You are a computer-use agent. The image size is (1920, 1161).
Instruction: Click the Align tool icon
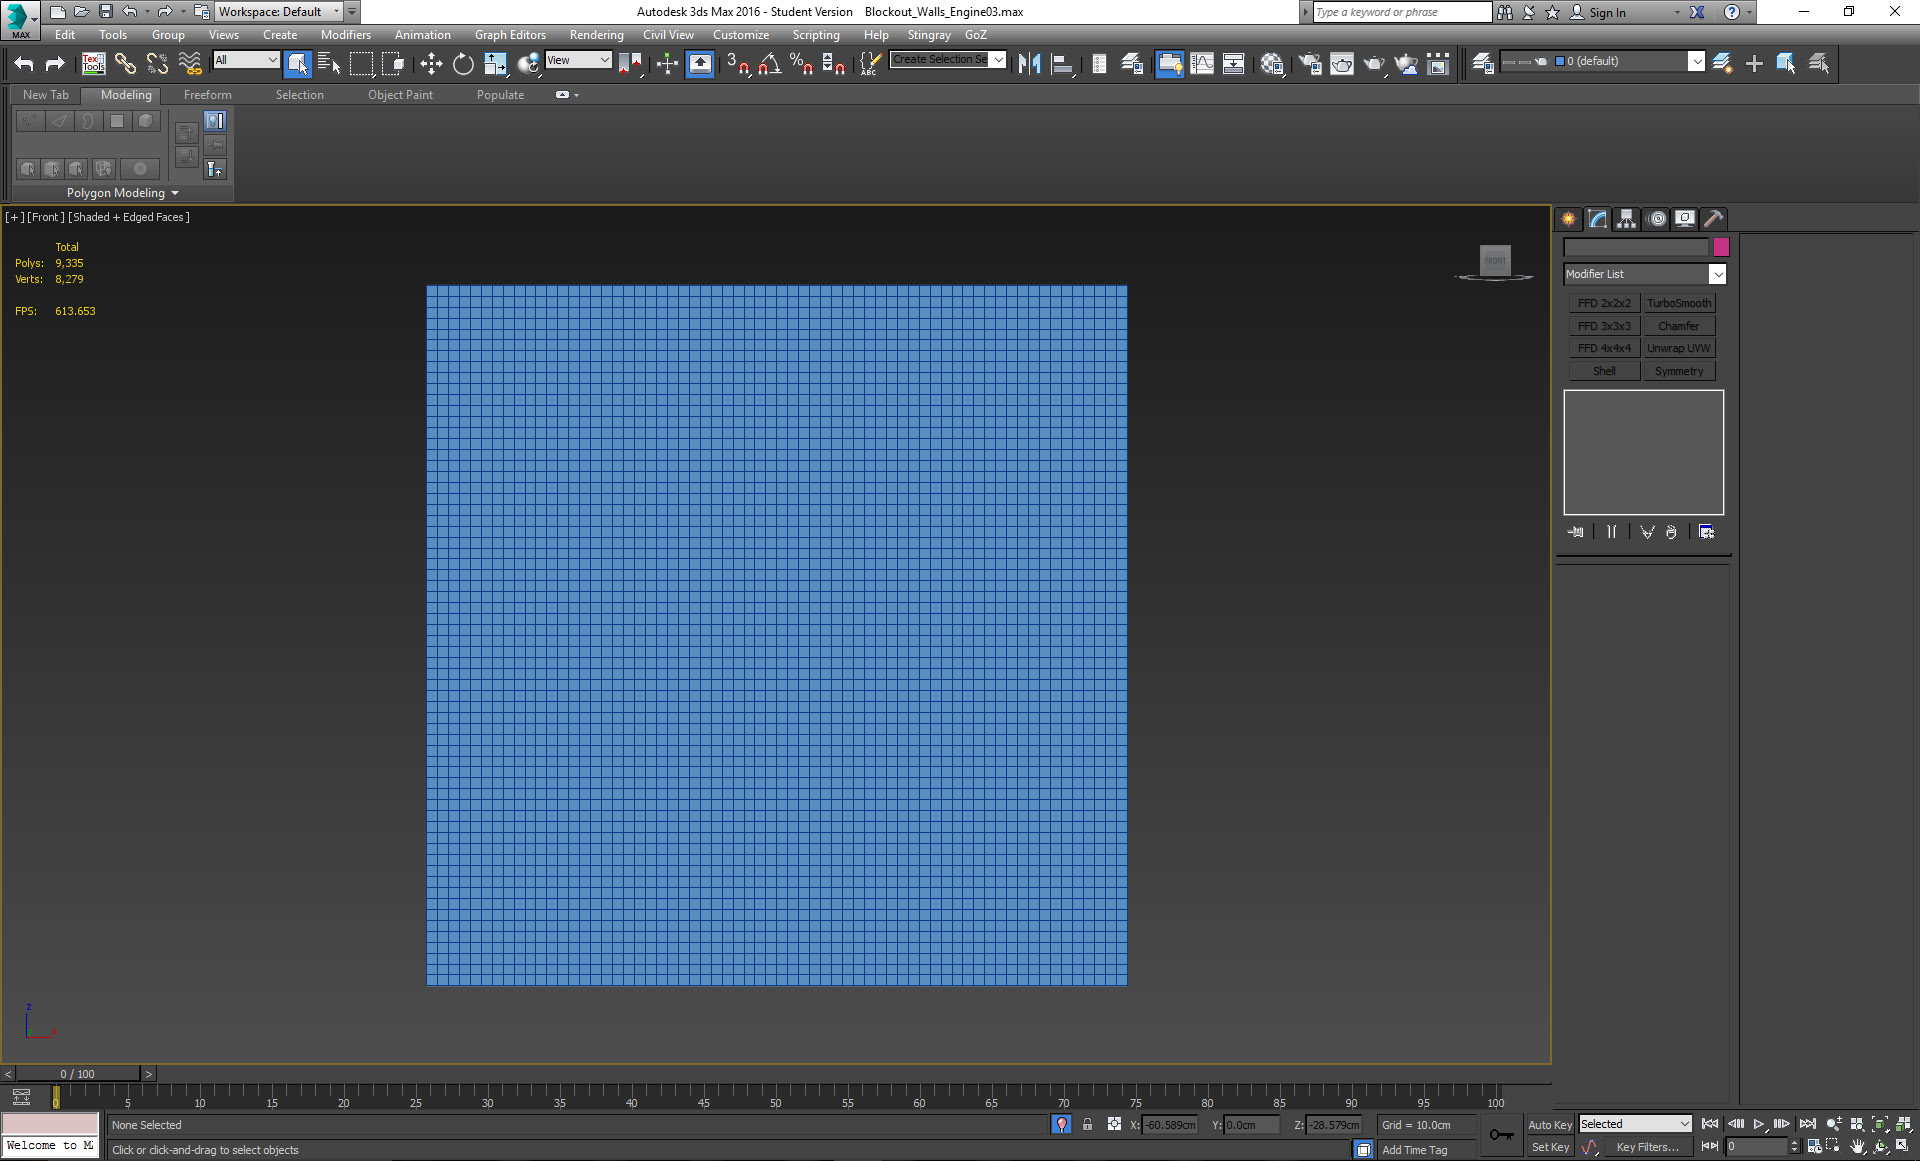pos(1061,64)
